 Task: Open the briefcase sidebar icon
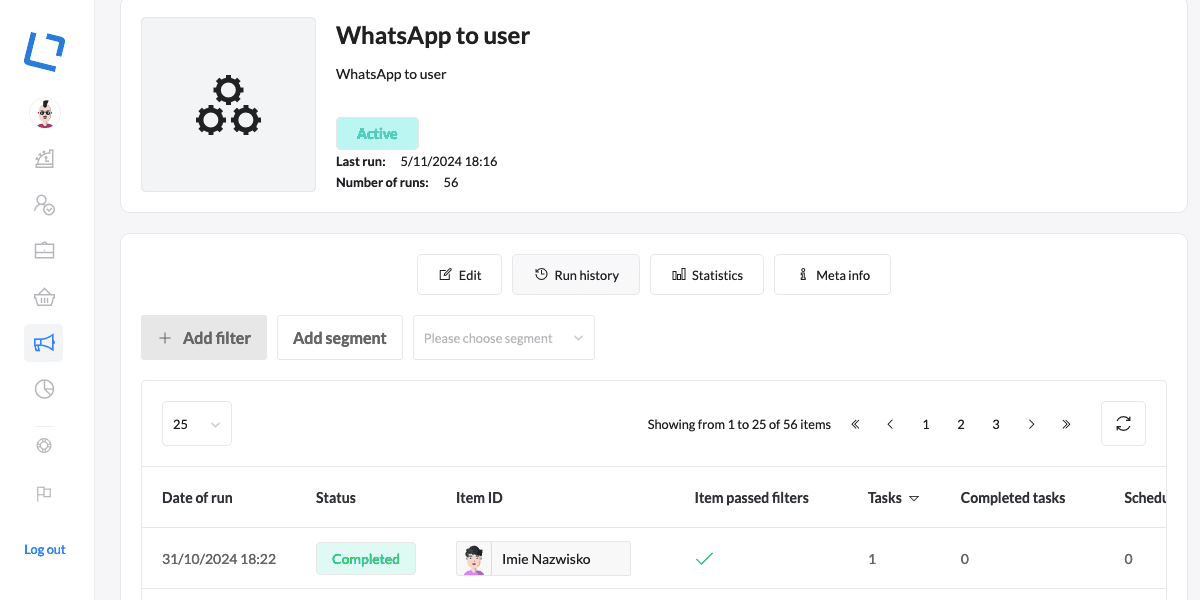pyautogui.click(x=44, y=250)
